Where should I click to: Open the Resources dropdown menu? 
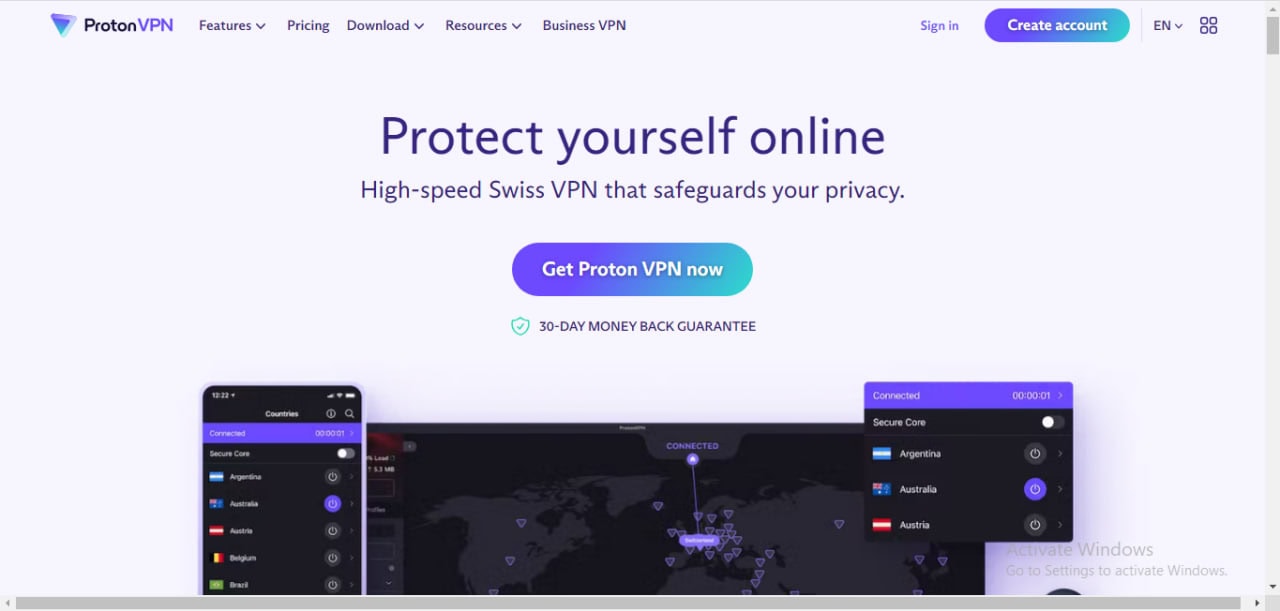tap(483, 25)
